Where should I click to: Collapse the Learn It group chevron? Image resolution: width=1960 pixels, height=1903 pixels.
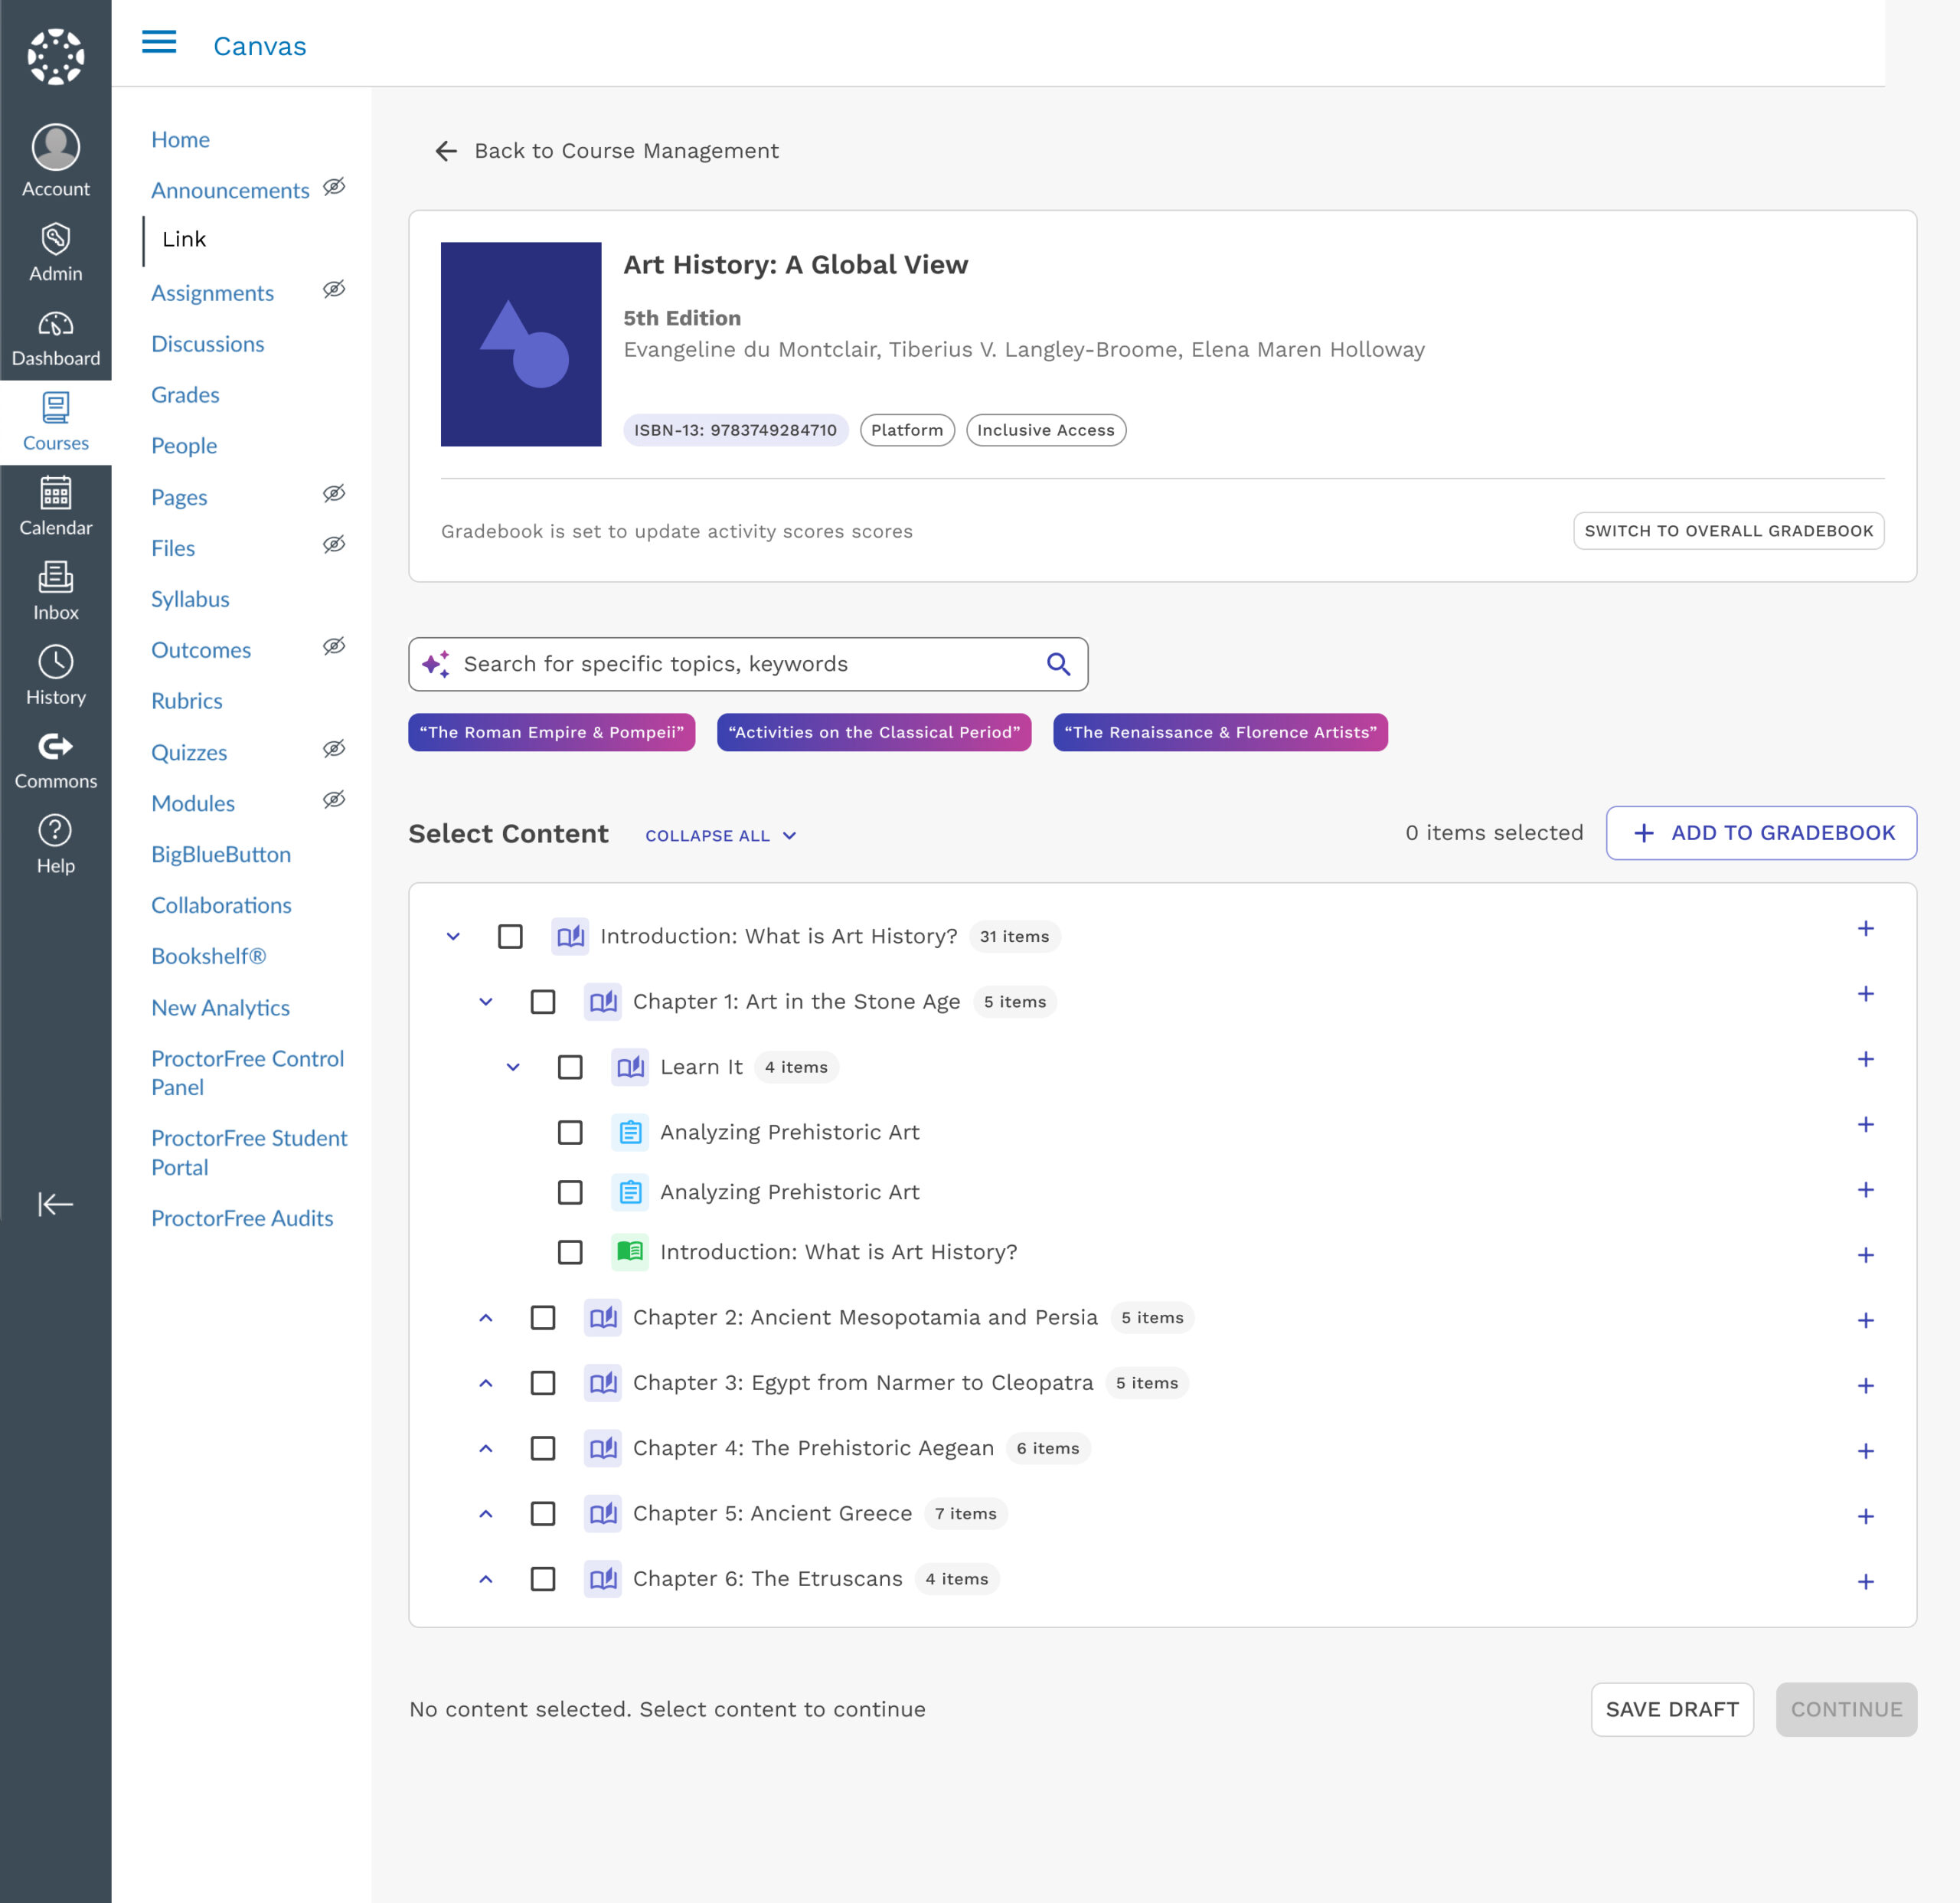pyautogui.click(x=513, y=1068)
